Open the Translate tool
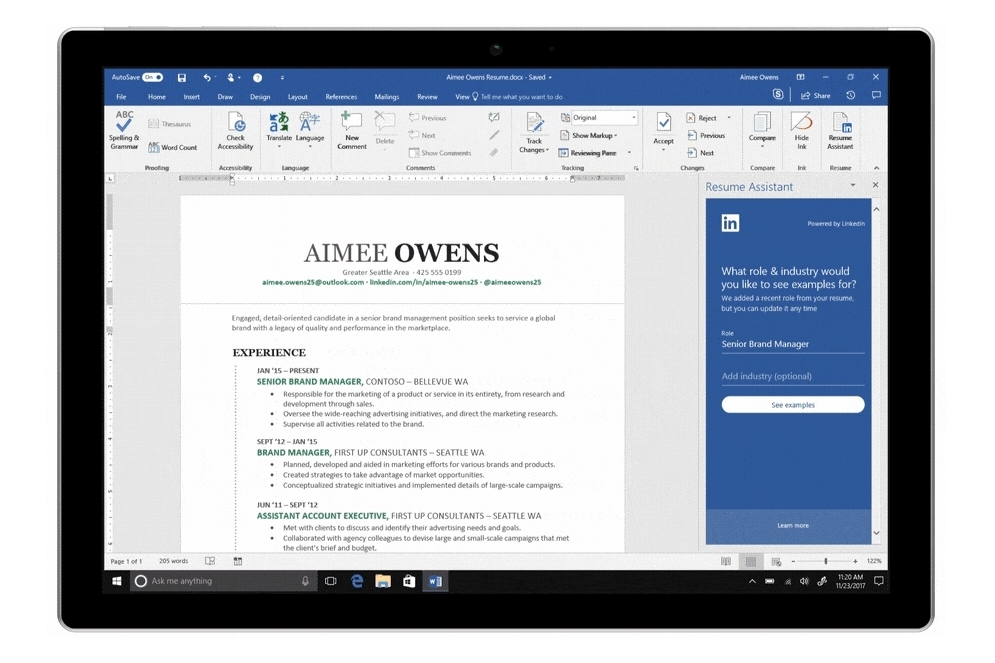The width and height of the screenshot is (995, 663). pyautogui.click(x=279, y=130)
